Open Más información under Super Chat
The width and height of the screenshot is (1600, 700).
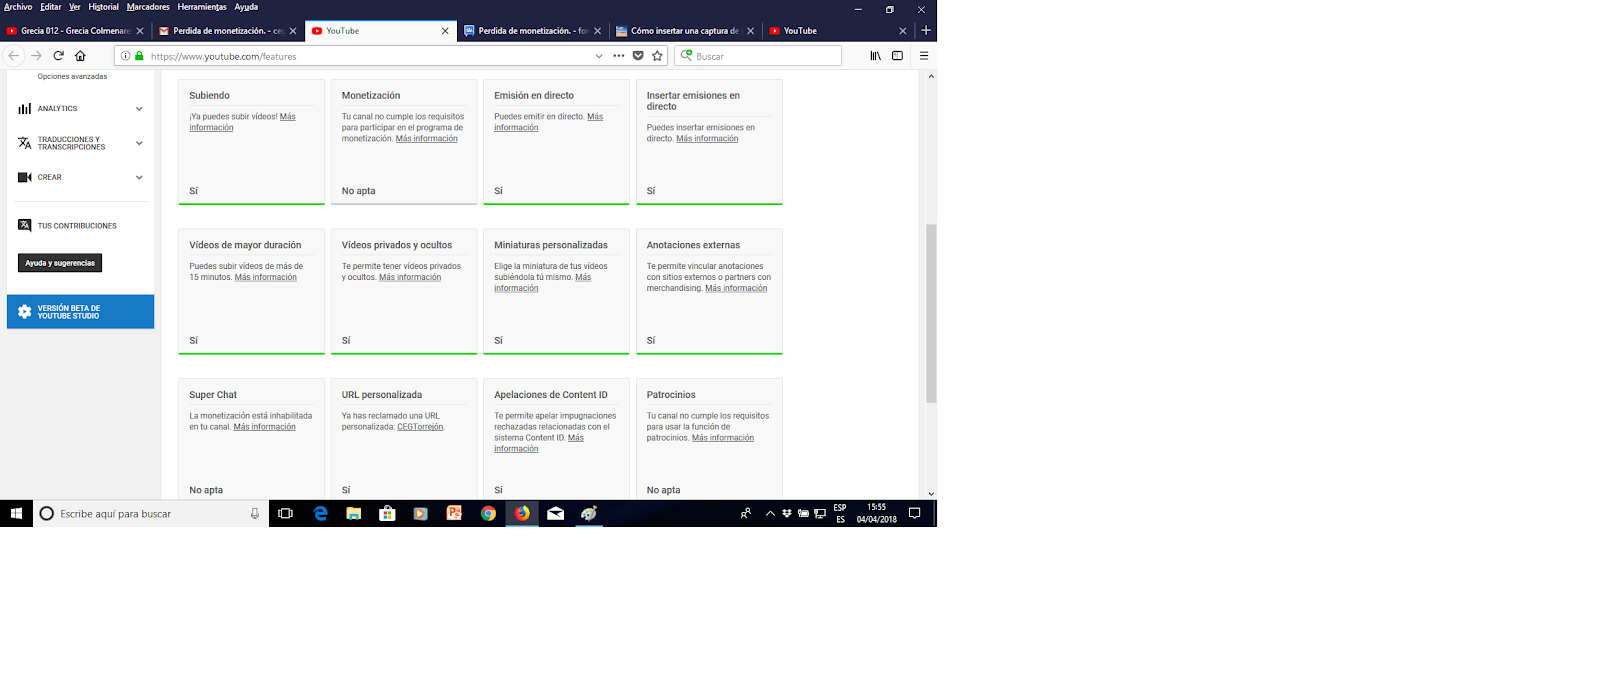tap(265, 427)
